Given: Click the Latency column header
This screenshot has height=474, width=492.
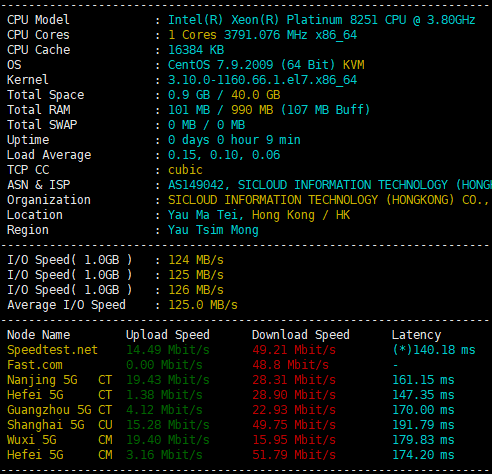Looking at the screenshot, I should [x=416, y=335].
